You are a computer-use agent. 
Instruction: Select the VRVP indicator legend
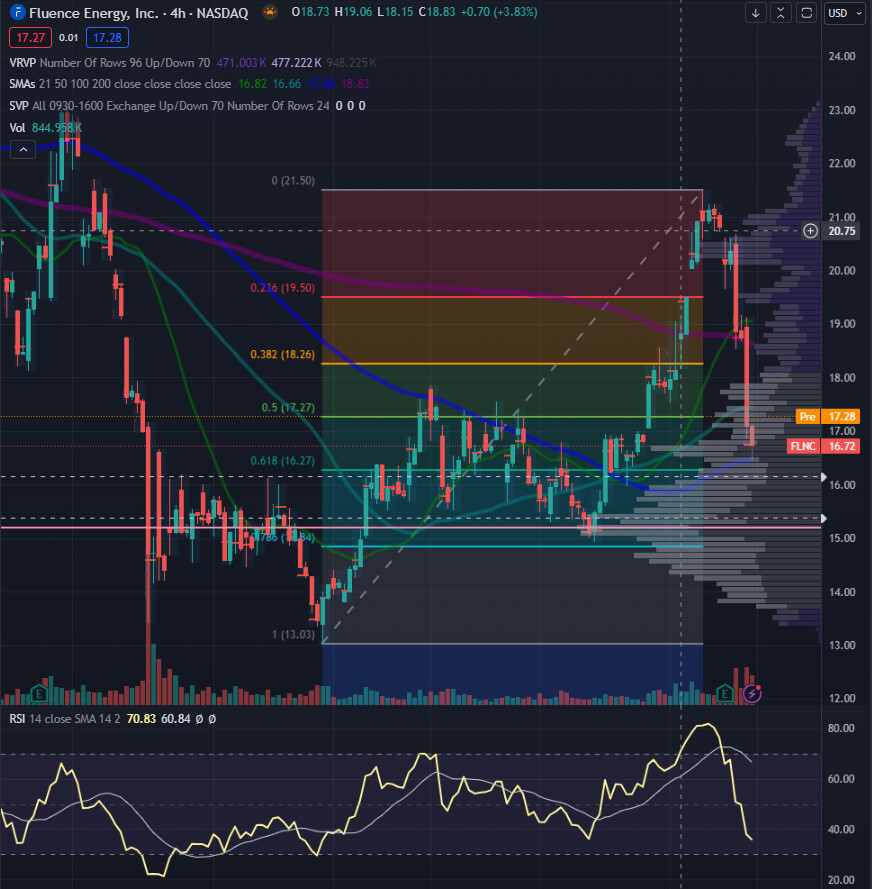coord(20,62)
